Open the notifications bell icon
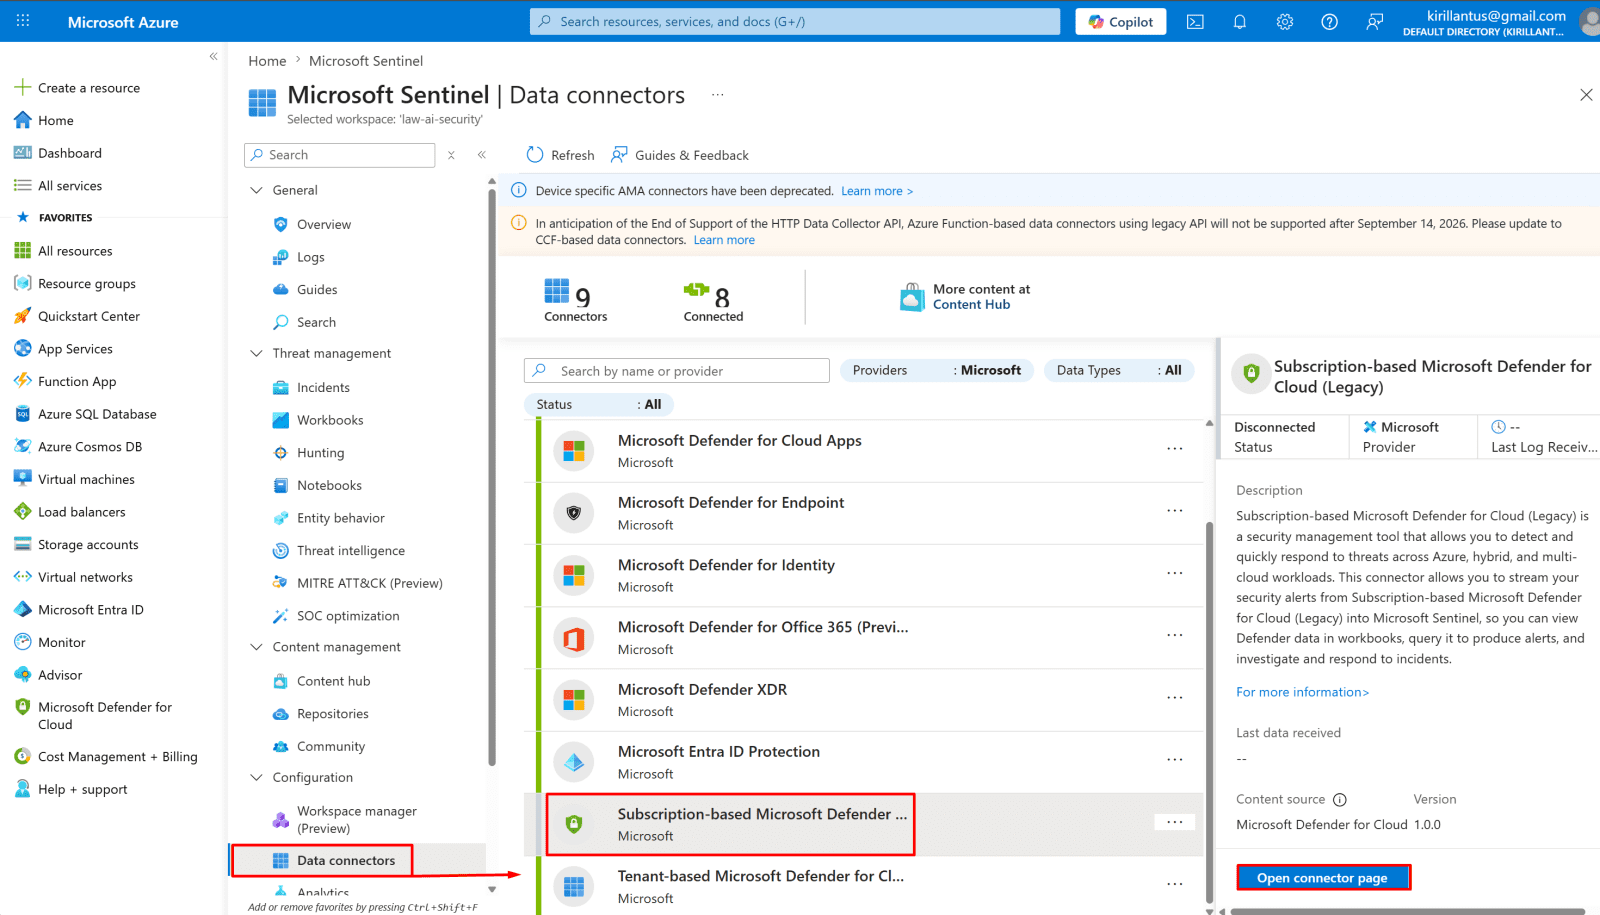 click(x=1240, y=22)
